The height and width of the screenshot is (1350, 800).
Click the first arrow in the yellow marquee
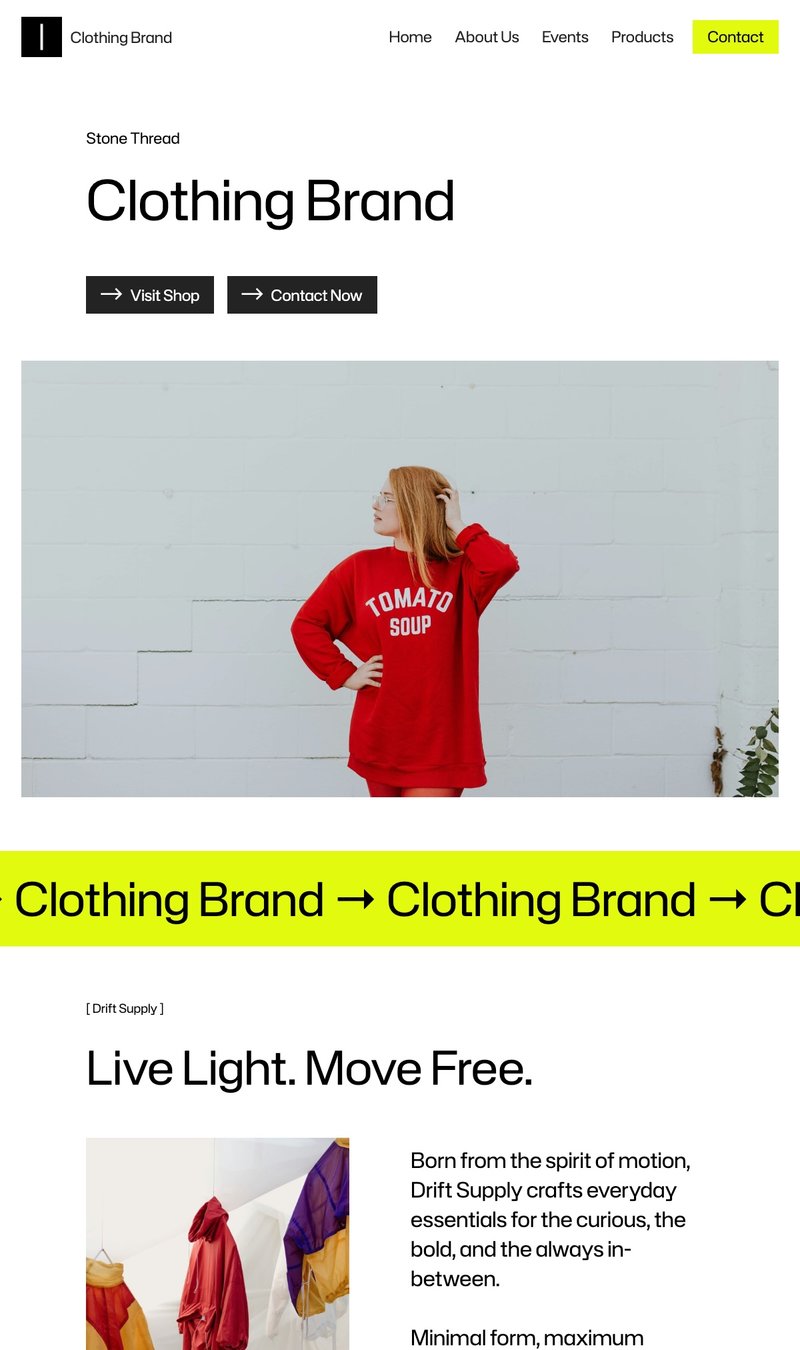(x=356, y=899)
